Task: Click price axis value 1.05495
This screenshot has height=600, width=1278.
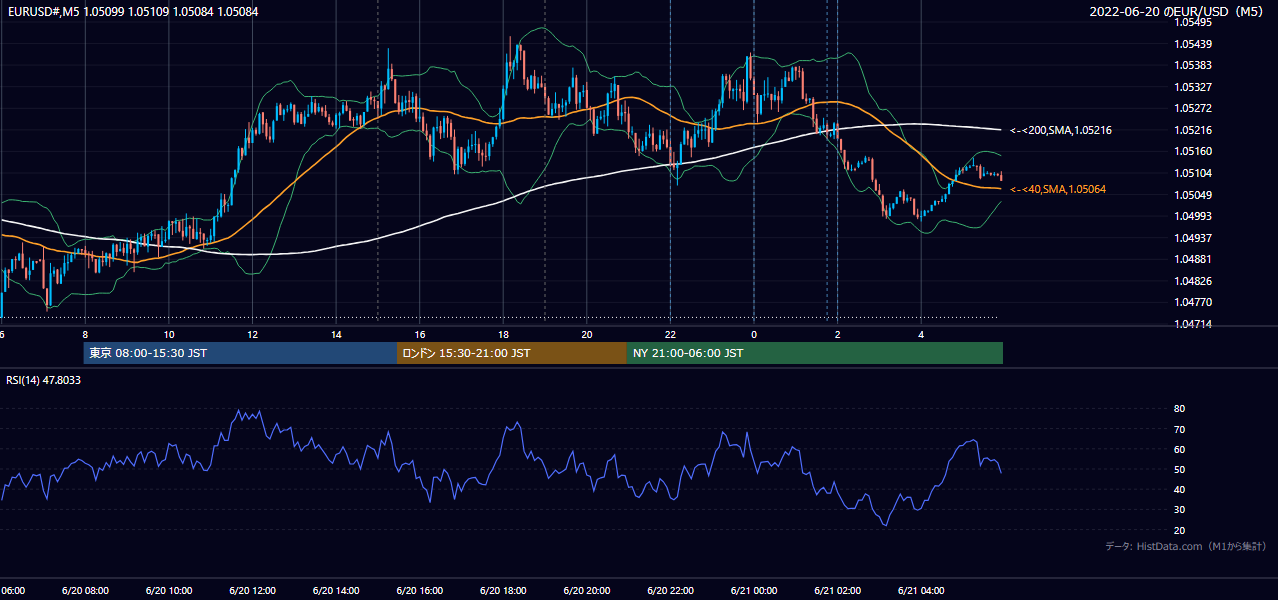Action: click(1193, 22)
